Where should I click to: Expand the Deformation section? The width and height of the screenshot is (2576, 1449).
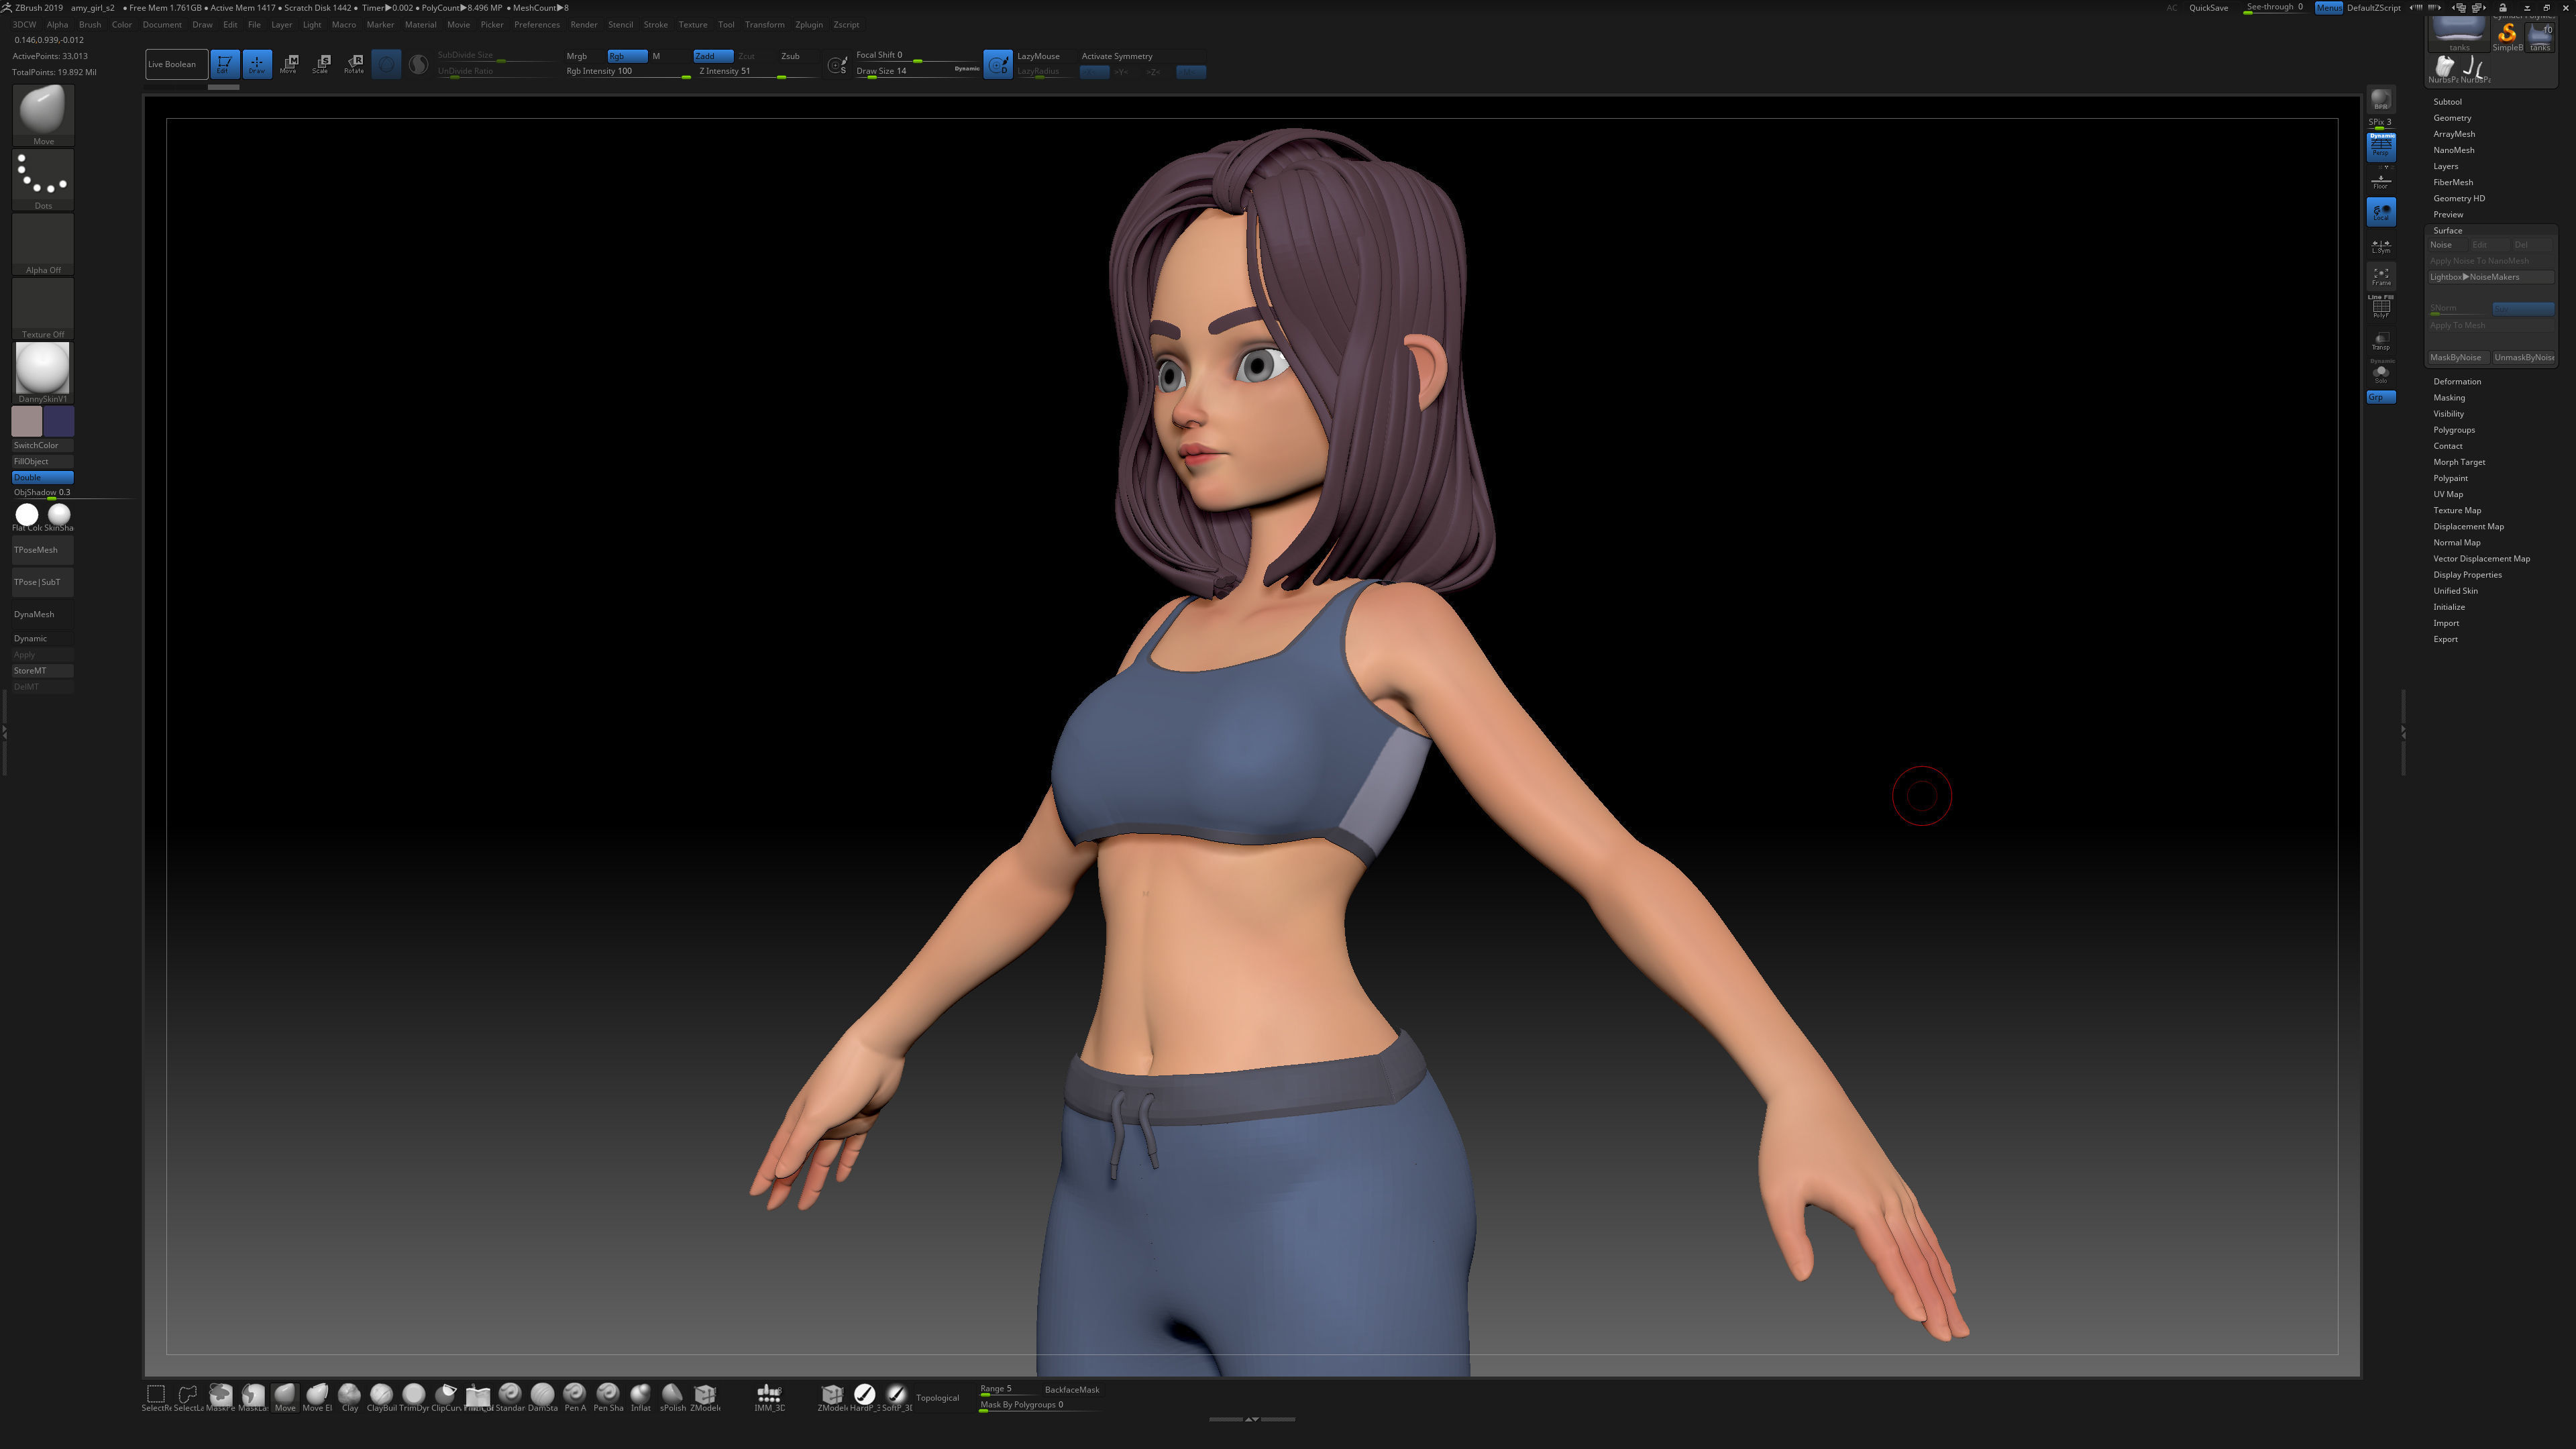pyautogui.click(x=2457, y=381)
